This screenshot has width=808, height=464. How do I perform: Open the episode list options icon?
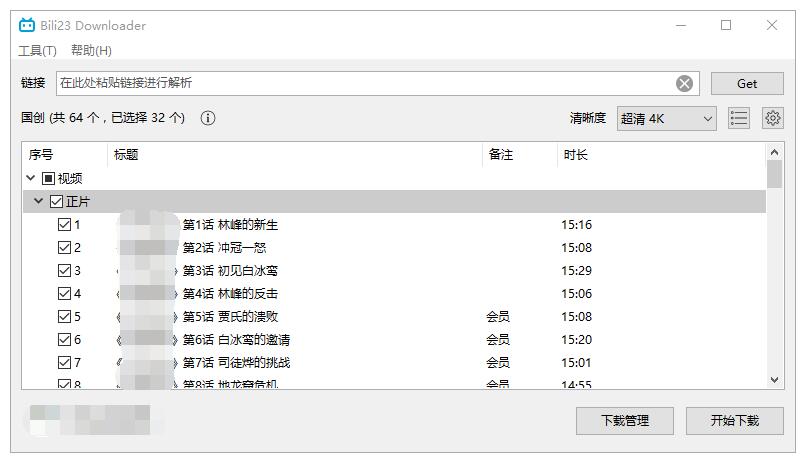pyautogui.click(x=739, y=118)
